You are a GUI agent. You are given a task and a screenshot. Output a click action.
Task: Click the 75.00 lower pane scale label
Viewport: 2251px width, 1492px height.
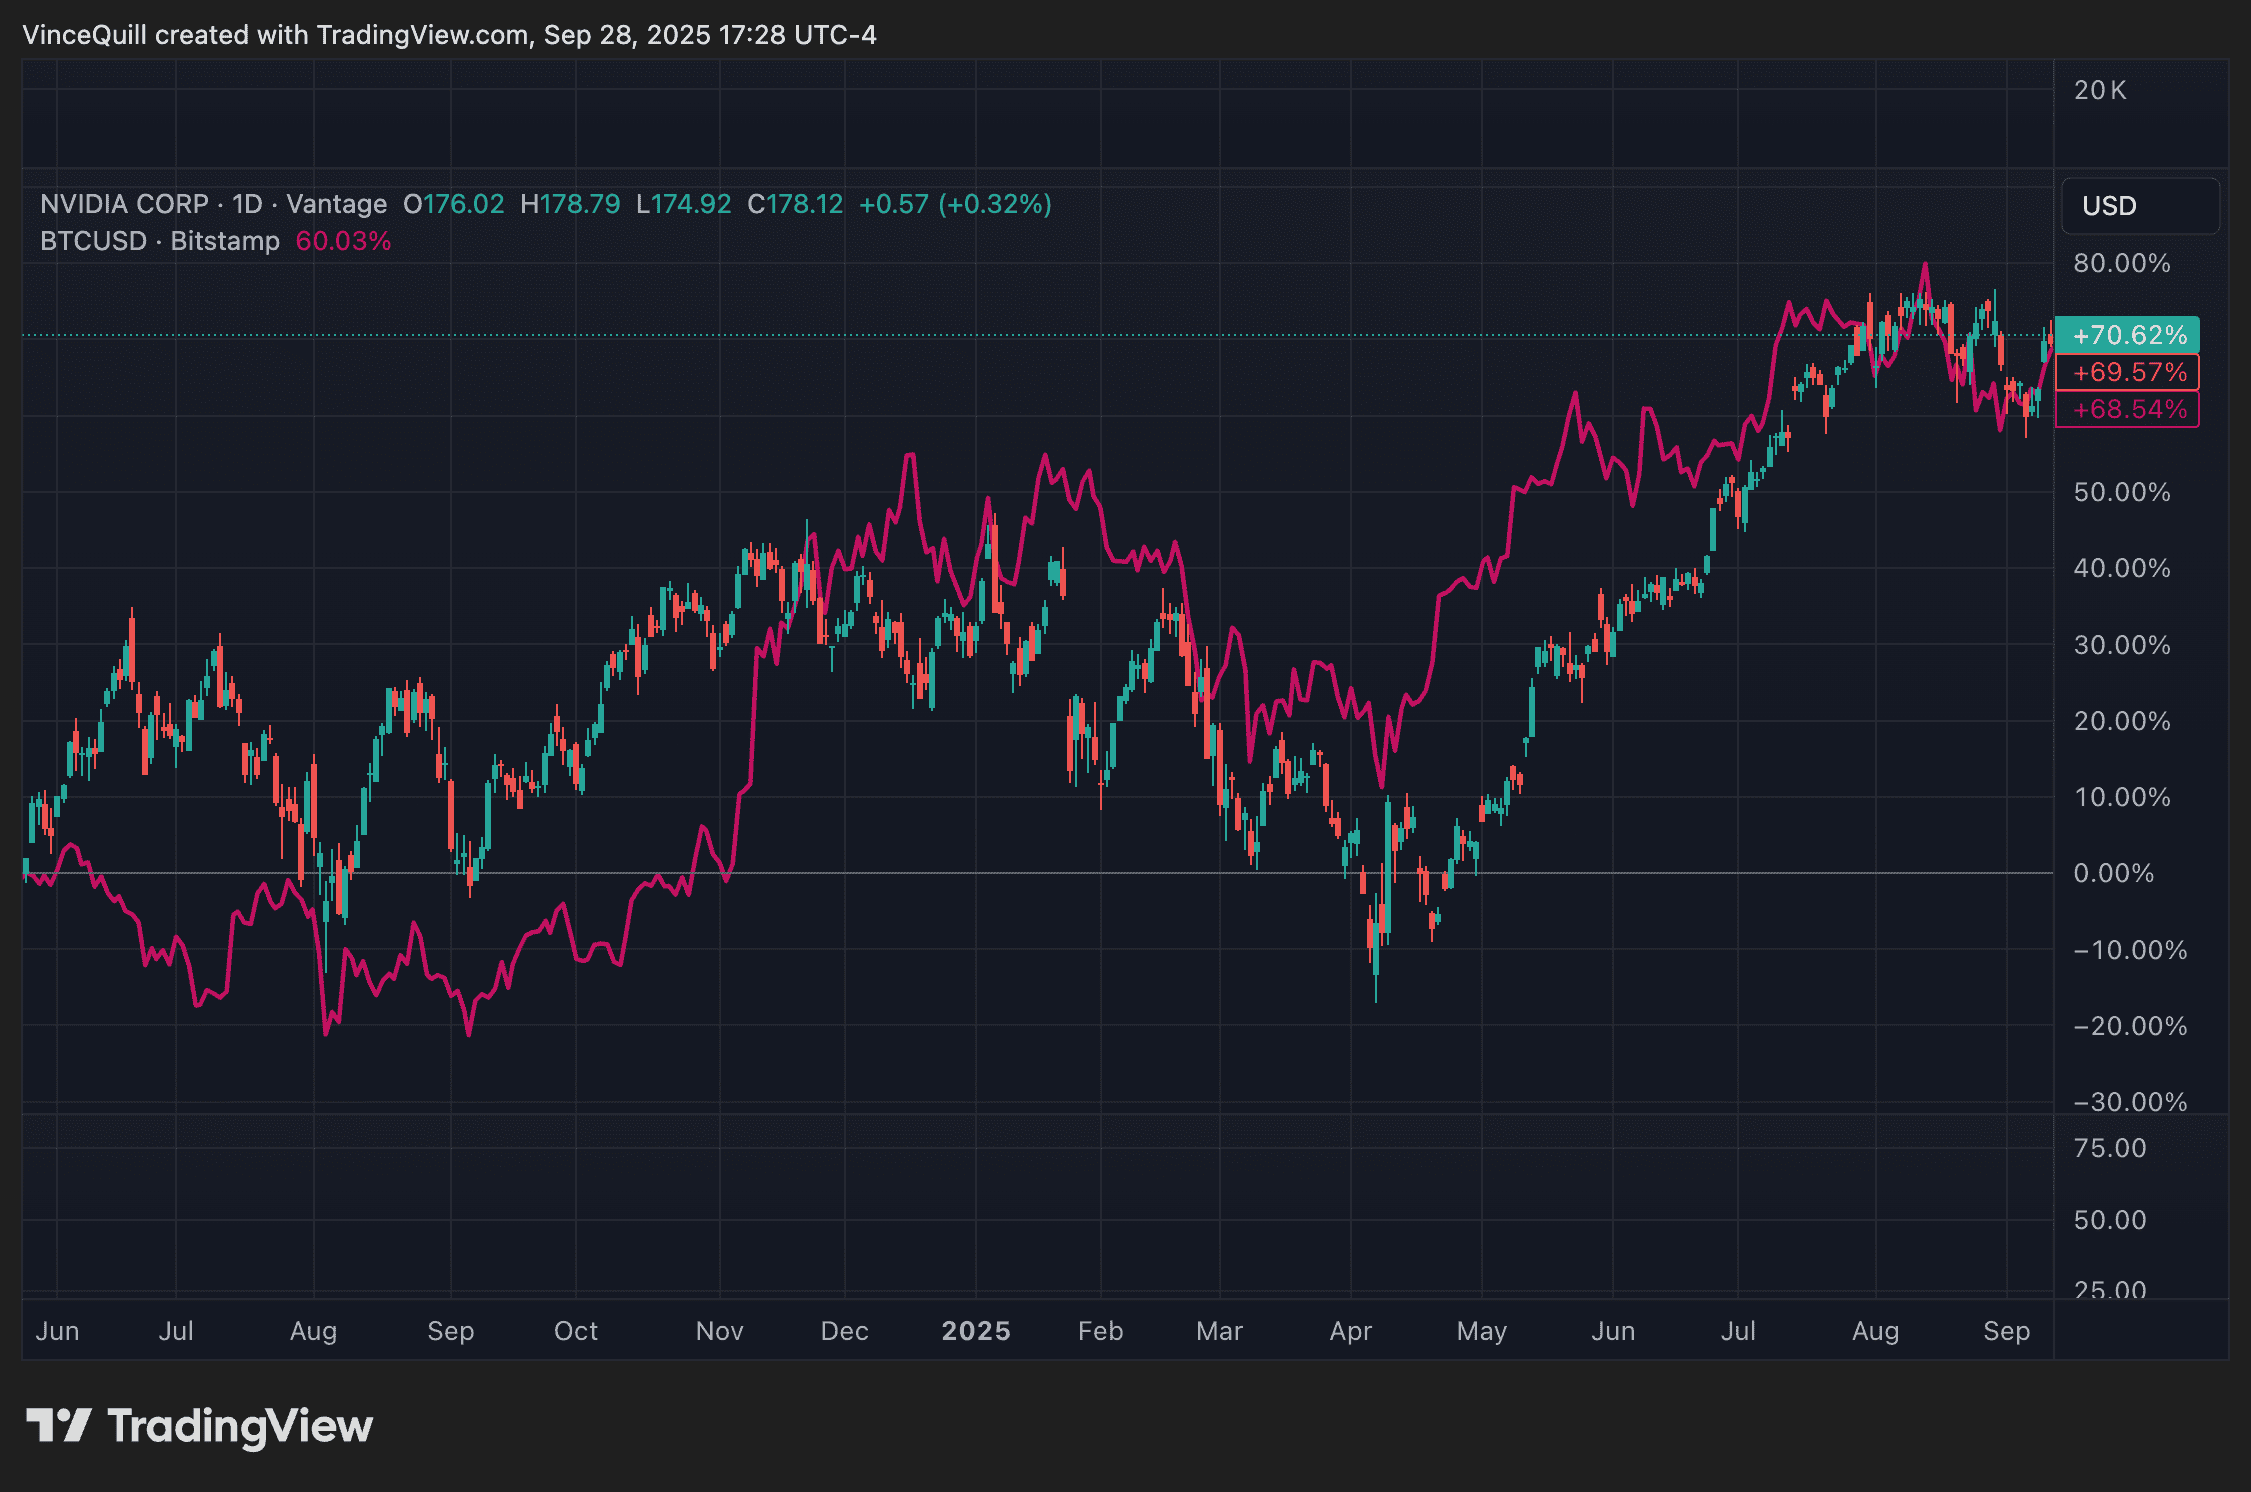[2109, 1147]
